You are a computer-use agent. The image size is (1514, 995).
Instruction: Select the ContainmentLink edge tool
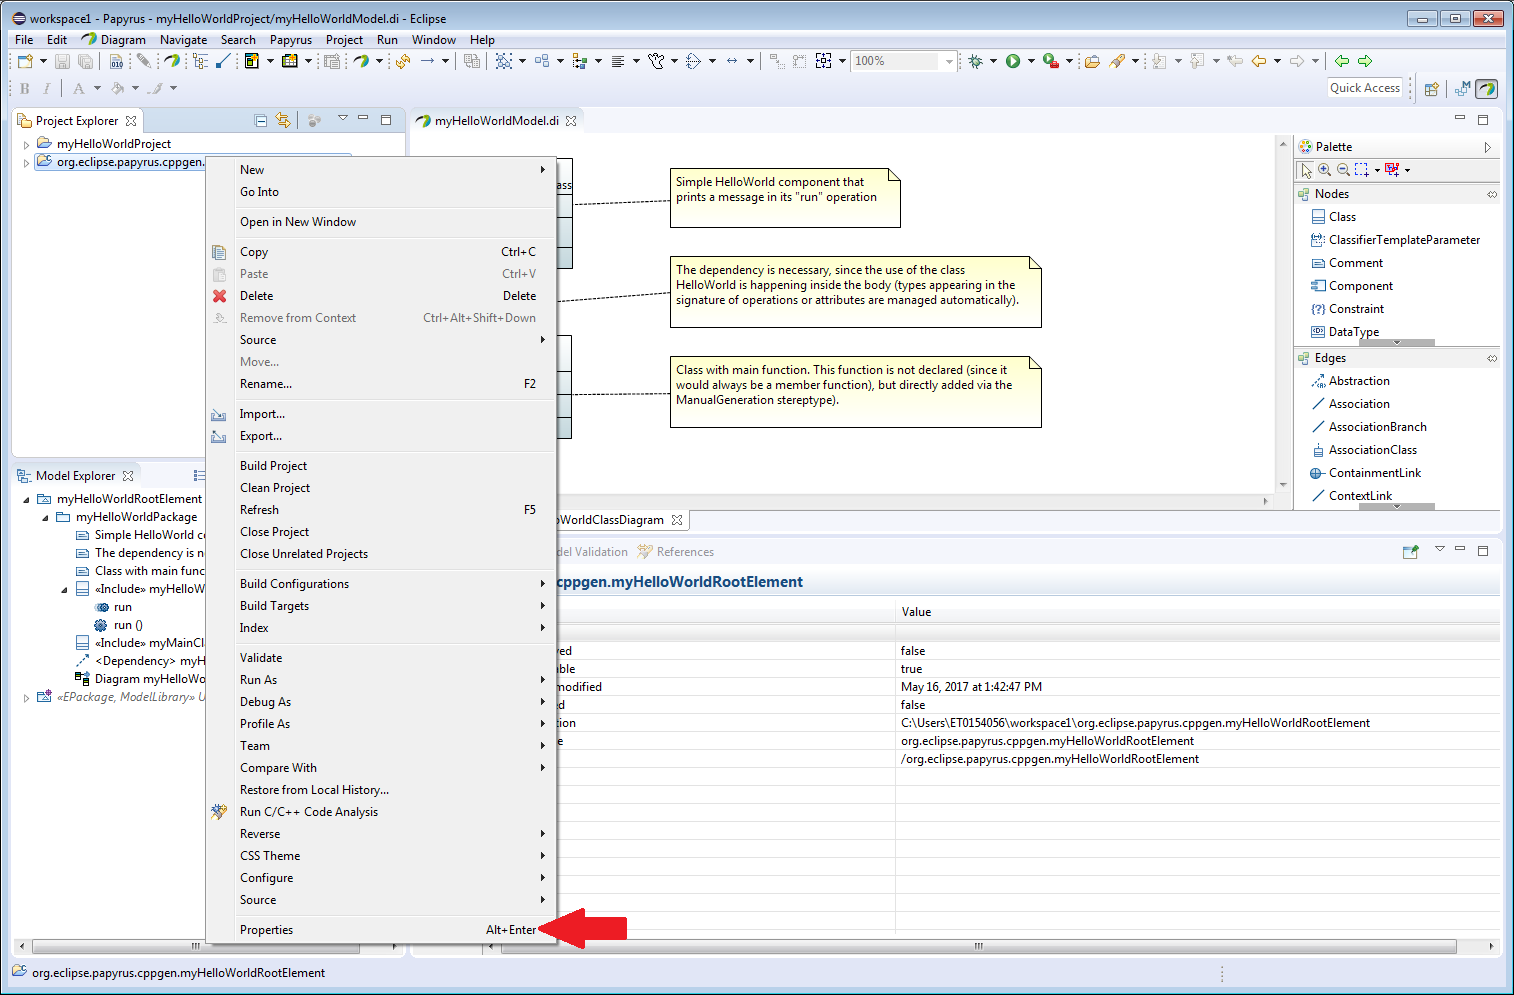point(1374,473)
